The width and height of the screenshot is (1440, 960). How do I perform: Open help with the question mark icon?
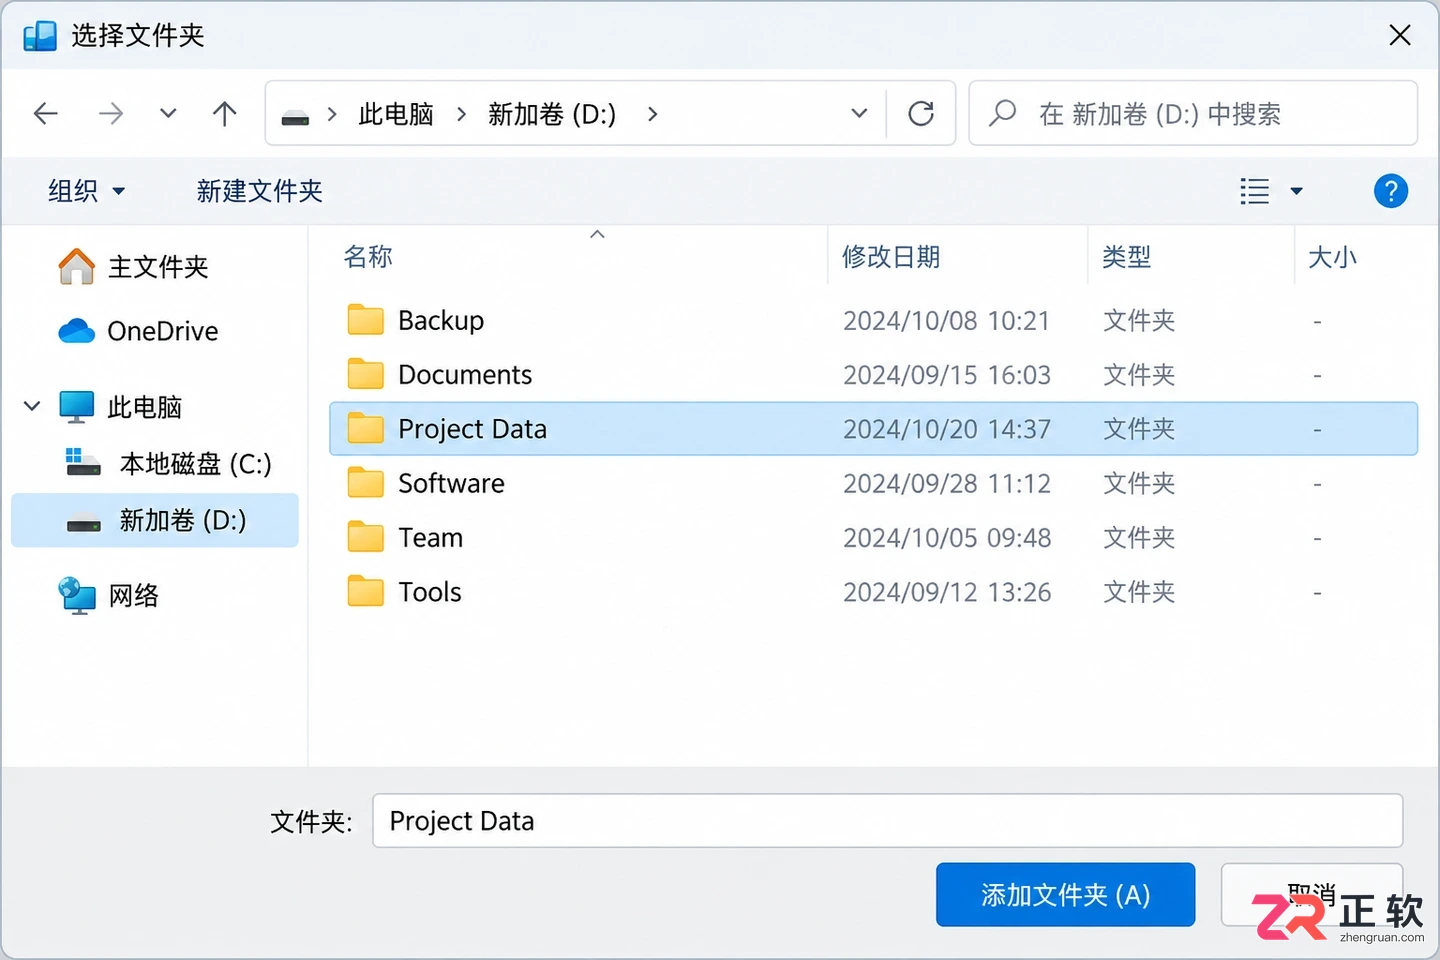pyautogui.click(x=1391, y=191)
